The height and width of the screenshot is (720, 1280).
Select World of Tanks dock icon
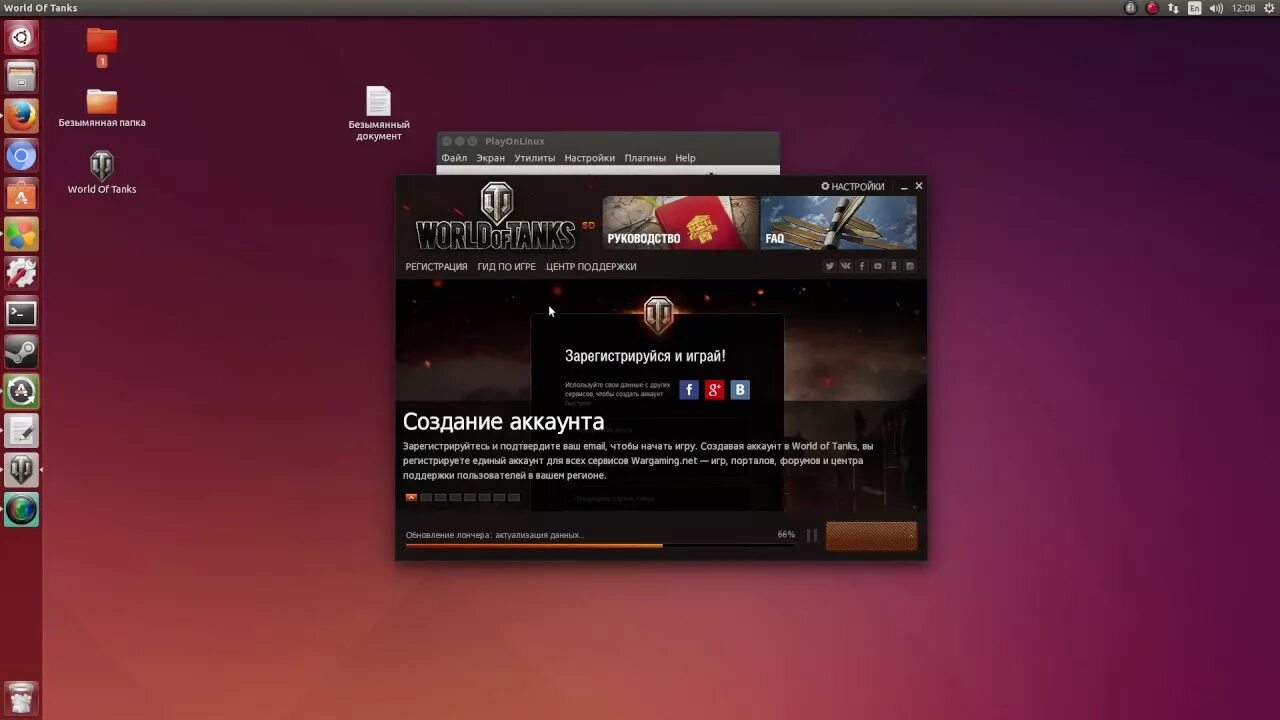[x=21, y=470]
